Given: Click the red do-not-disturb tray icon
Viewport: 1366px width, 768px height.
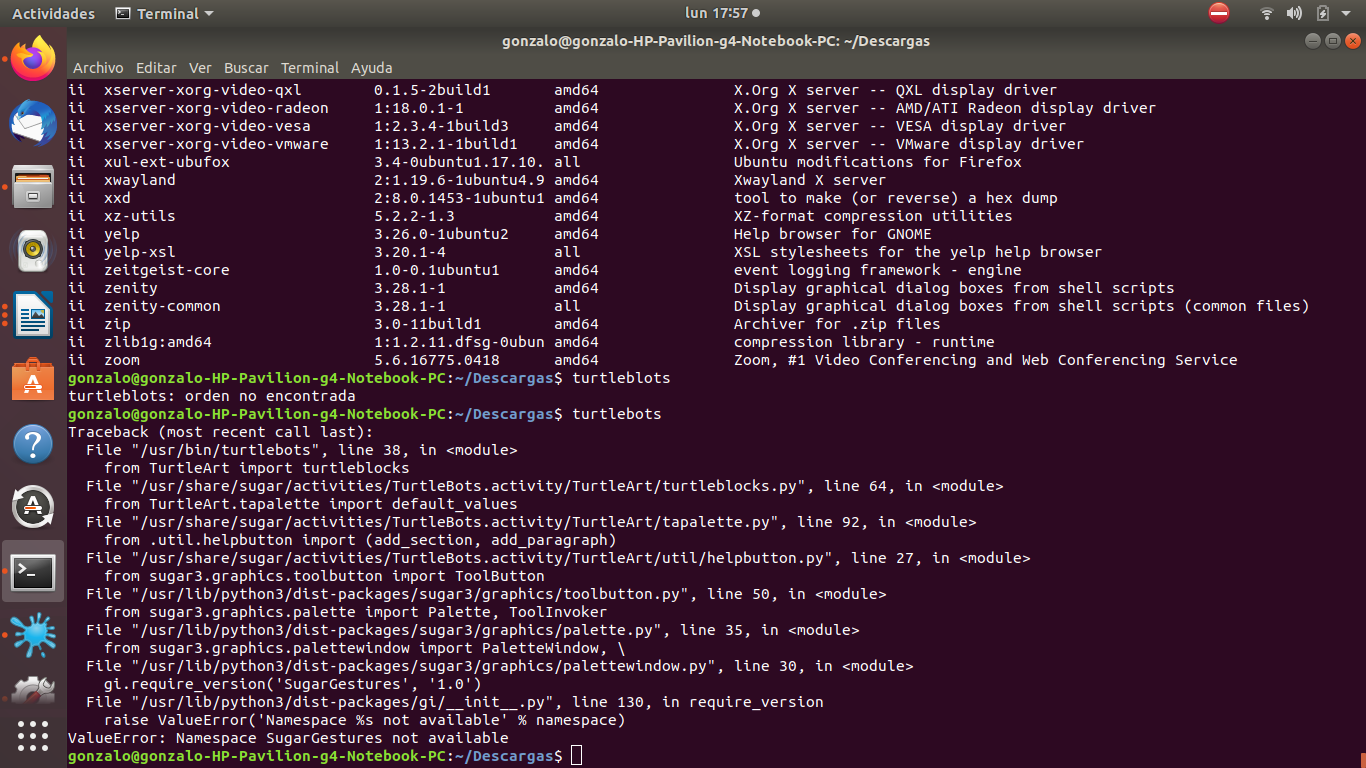Looking at the screenshot, I should point(1219,13).
